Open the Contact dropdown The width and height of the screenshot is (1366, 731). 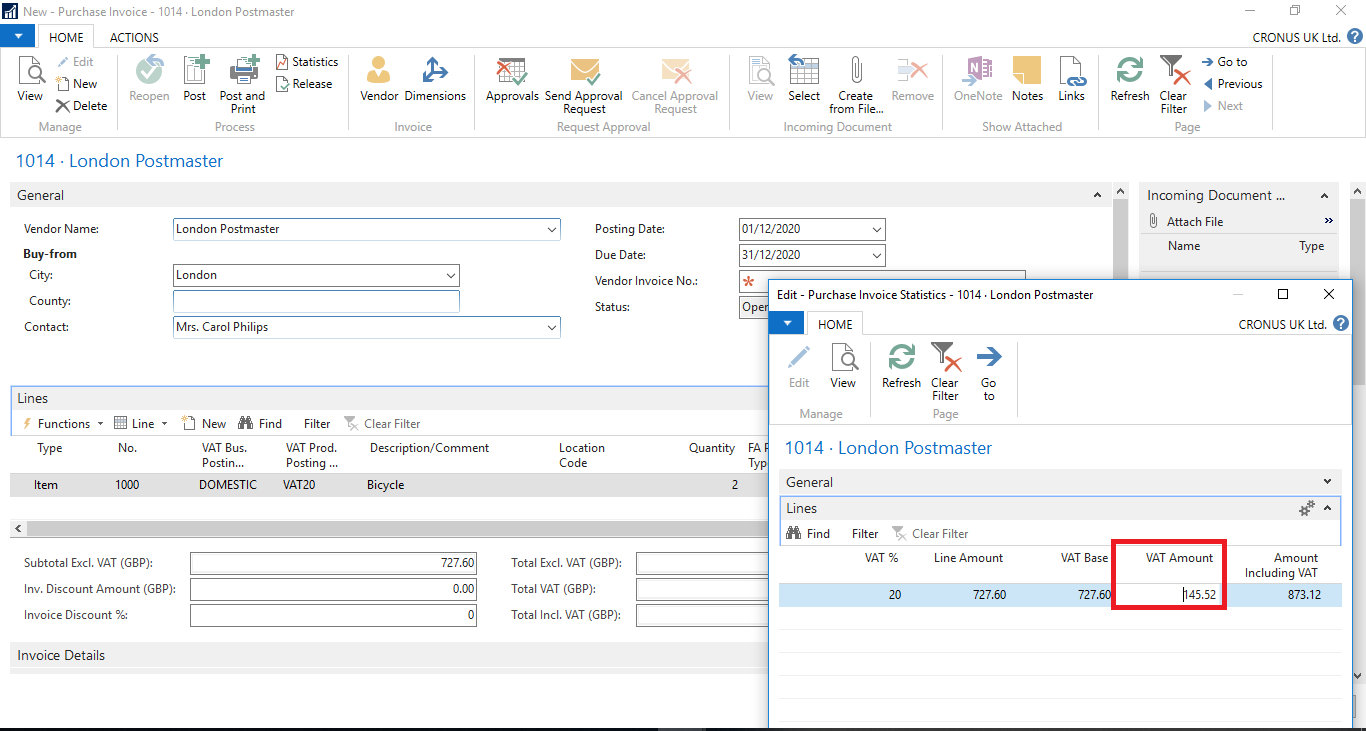(552, 327)
